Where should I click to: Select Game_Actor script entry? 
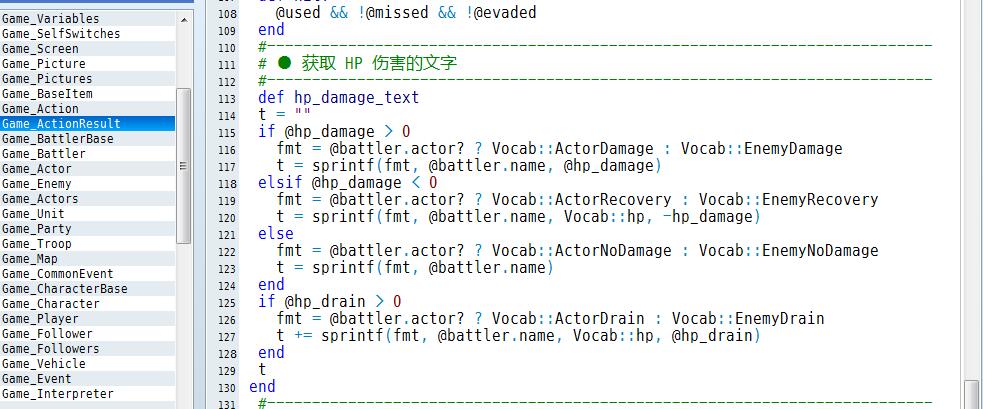coord(88,169)
